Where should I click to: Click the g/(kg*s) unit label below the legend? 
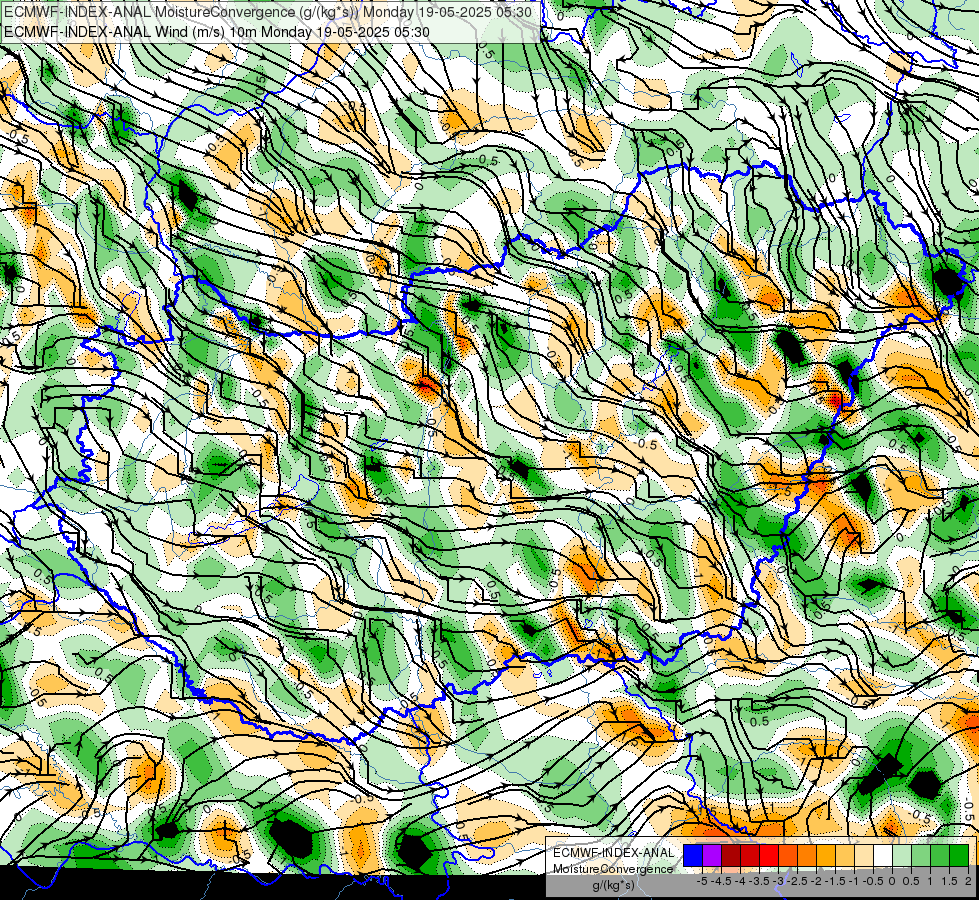[613, 885]
